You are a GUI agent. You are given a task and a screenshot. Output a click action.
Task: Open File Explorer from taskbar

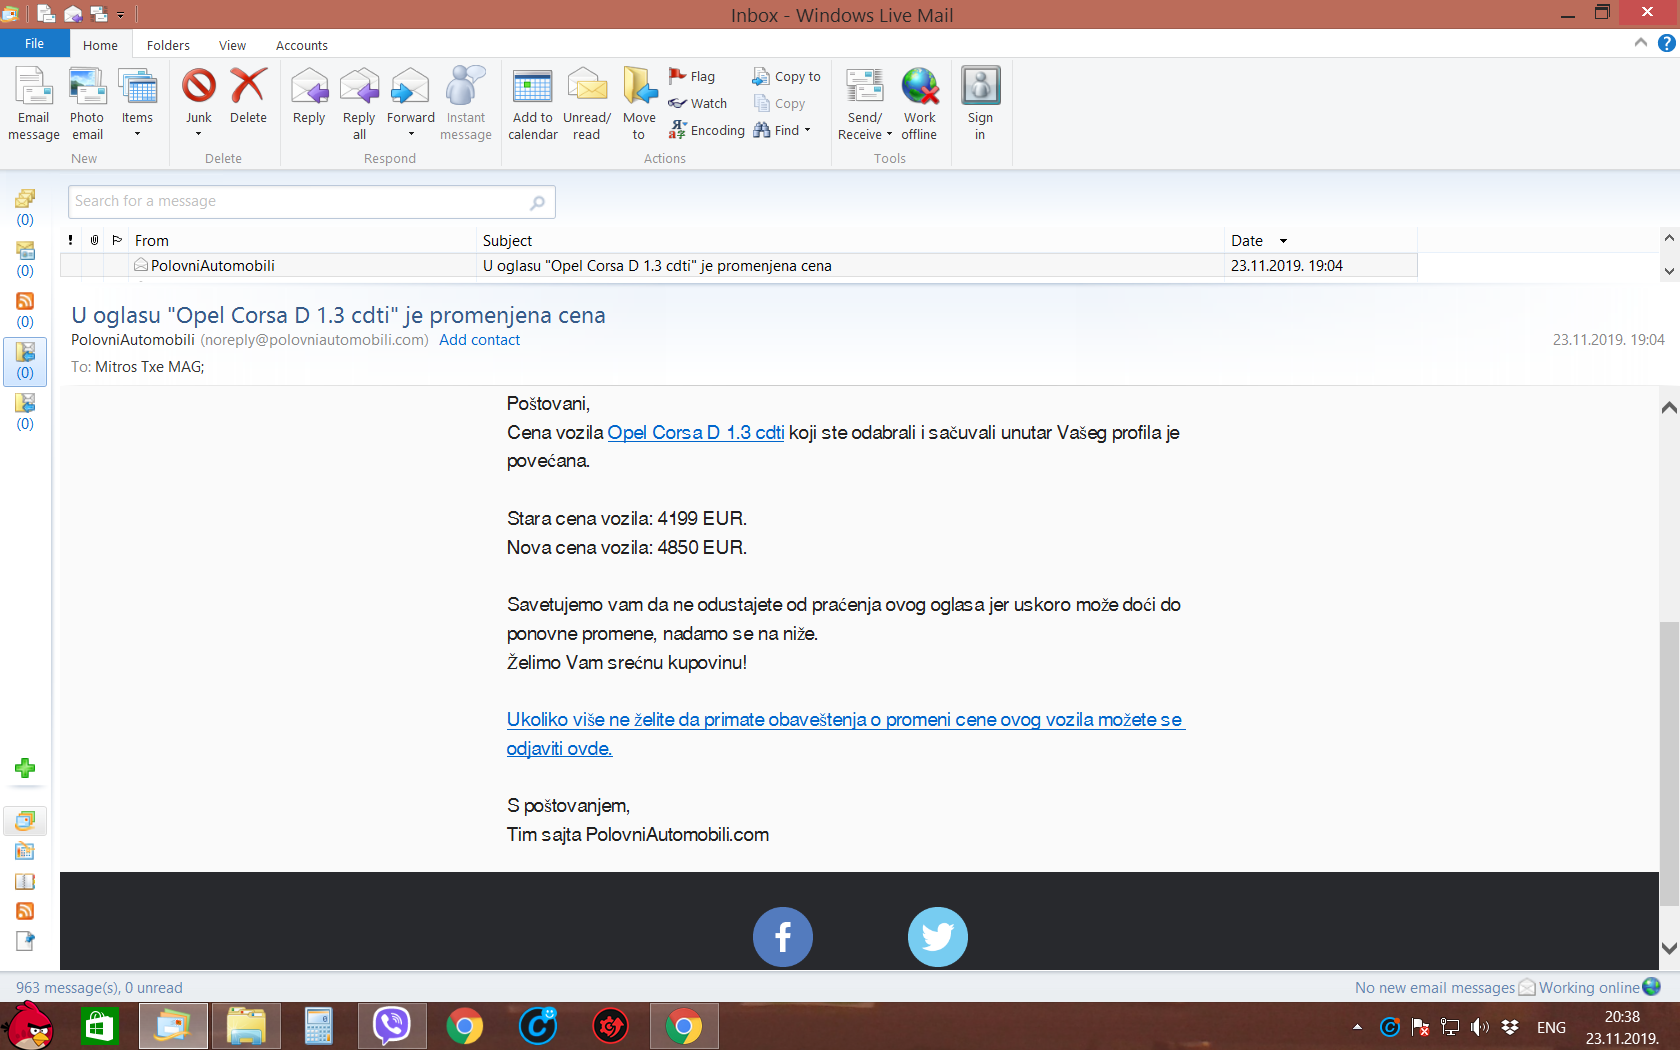pos(245,1026)
